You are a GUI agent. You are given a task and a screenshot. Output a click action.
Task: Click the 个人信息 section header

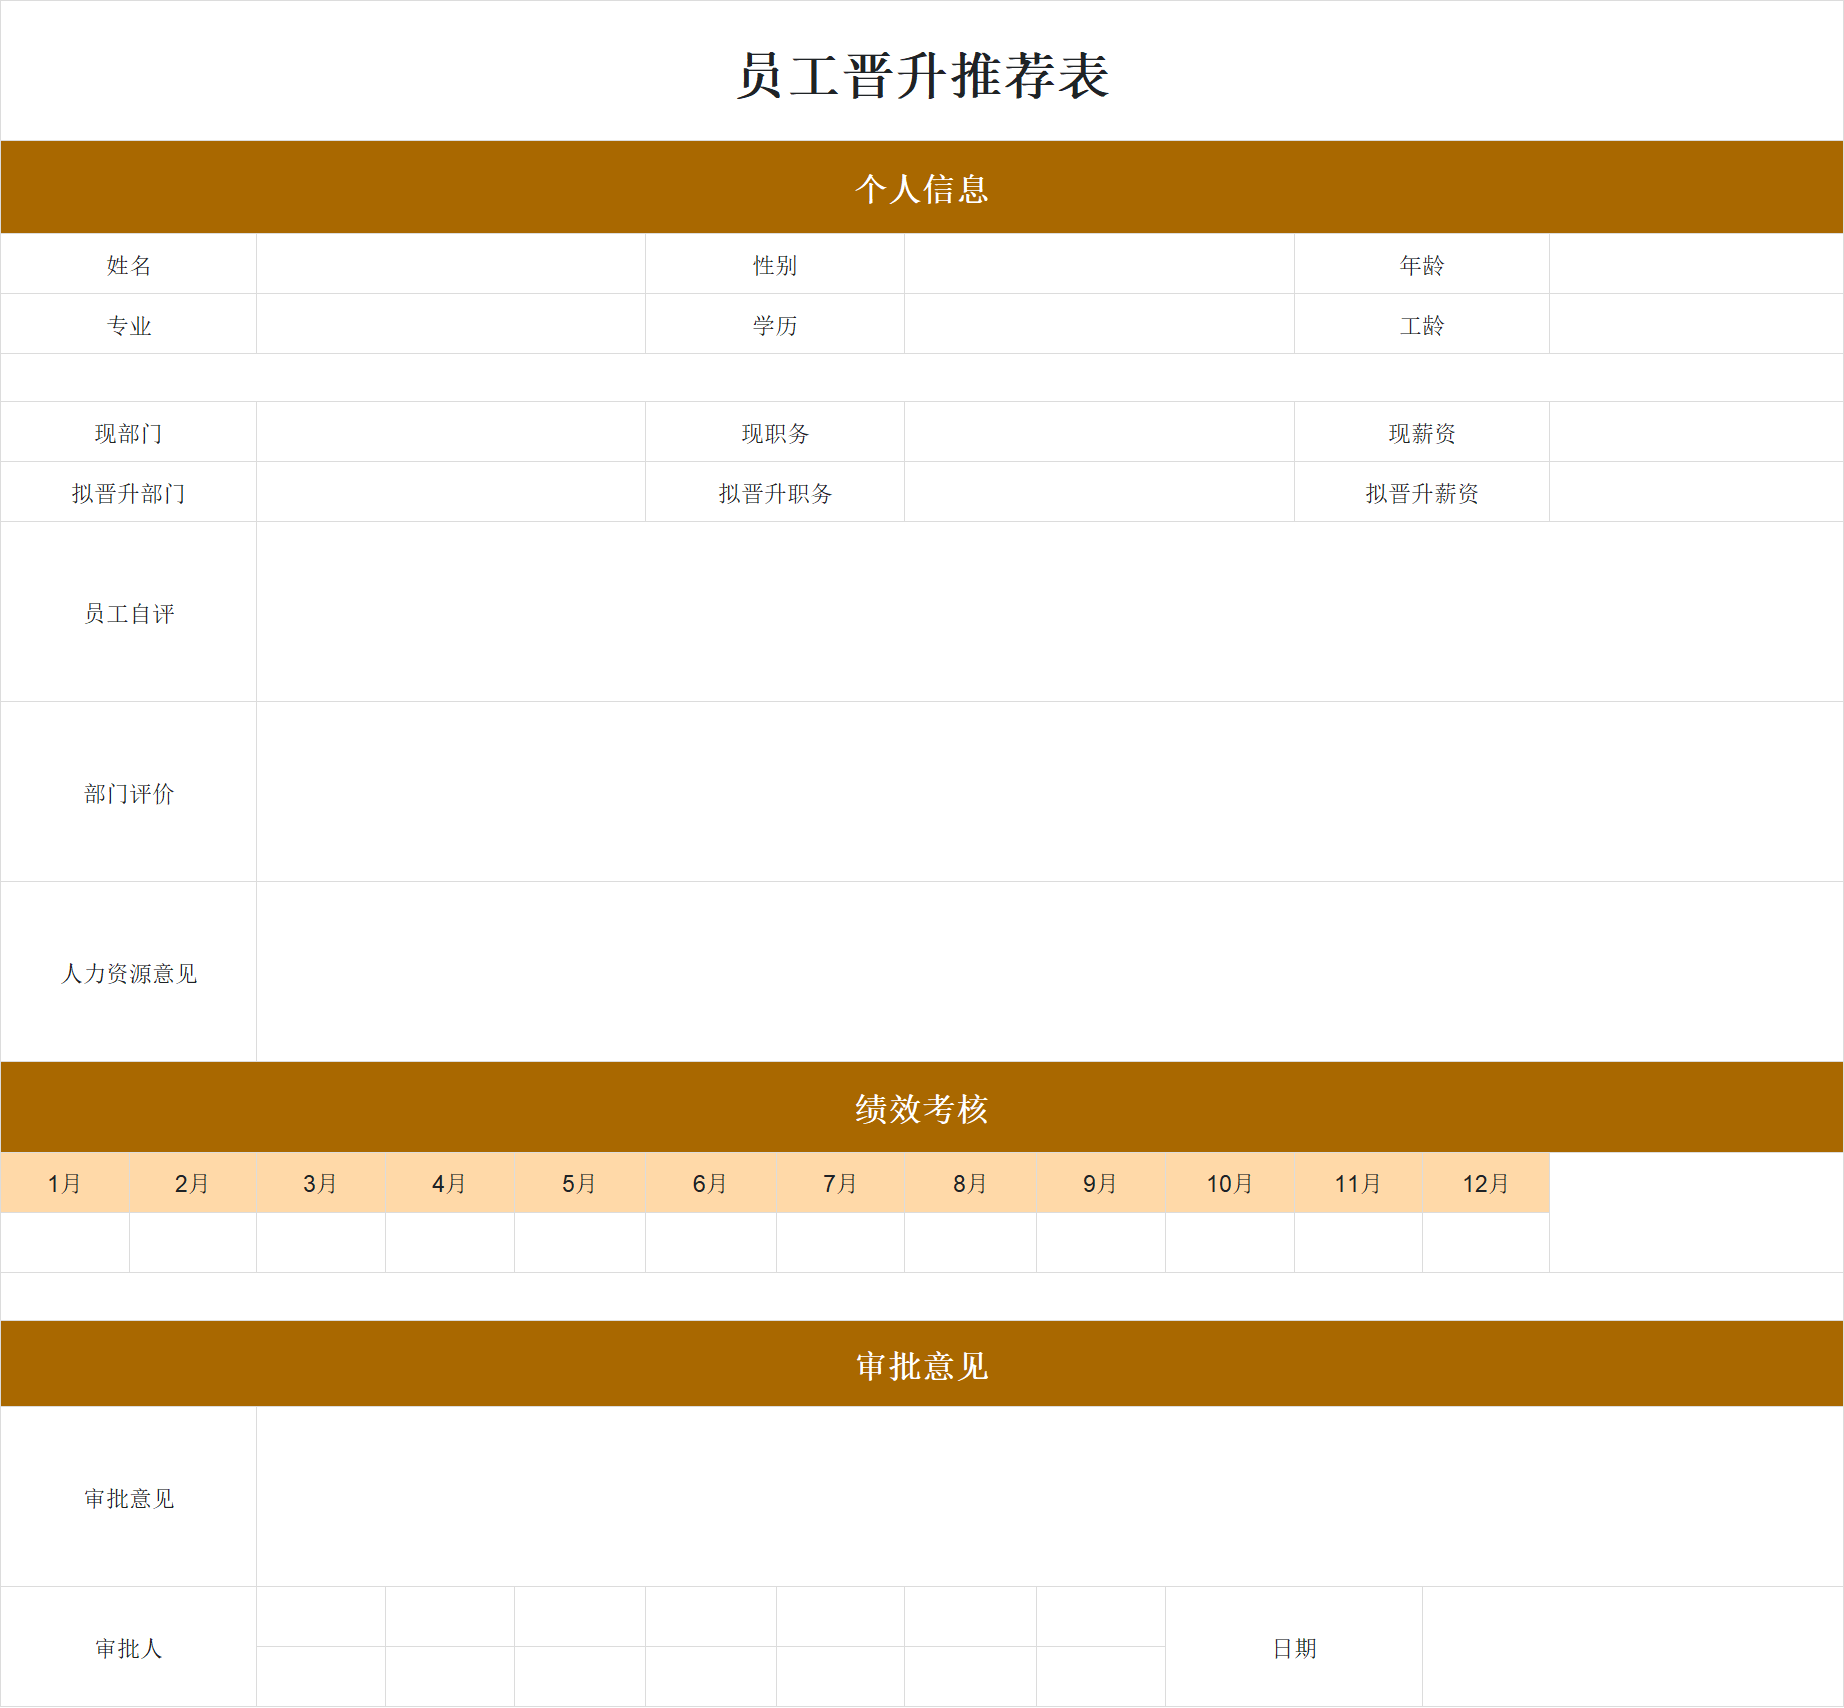point(920,187)
